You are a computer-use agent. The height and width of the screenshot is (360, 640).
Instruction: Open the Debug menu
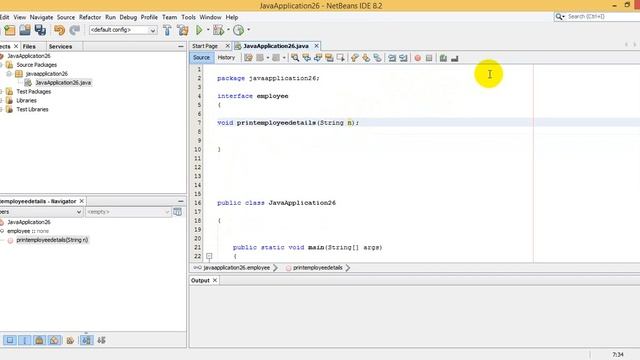(128, 17)
